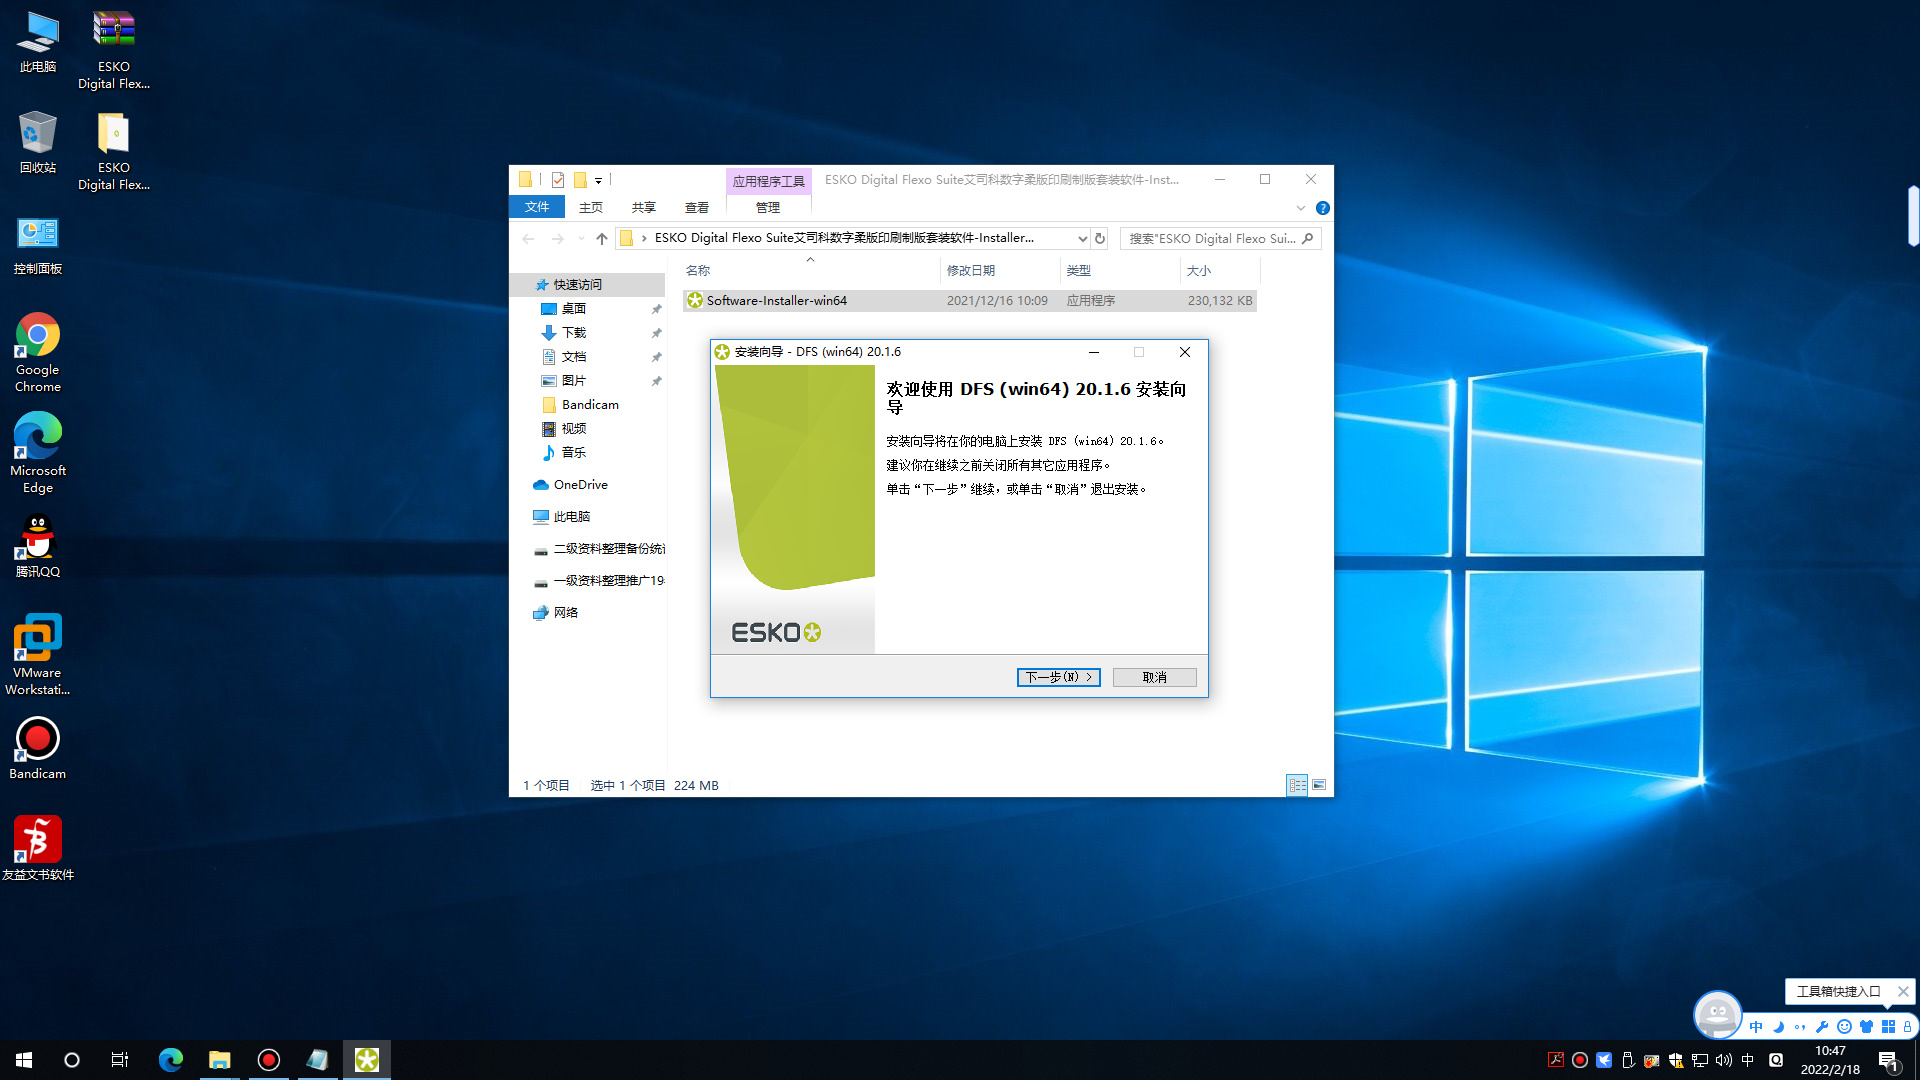The width and height of the screenshot is (1920, 1080).
Task: Open 视频 in the navigation pane
Action: pyautogui.click(x=573, y=429)
